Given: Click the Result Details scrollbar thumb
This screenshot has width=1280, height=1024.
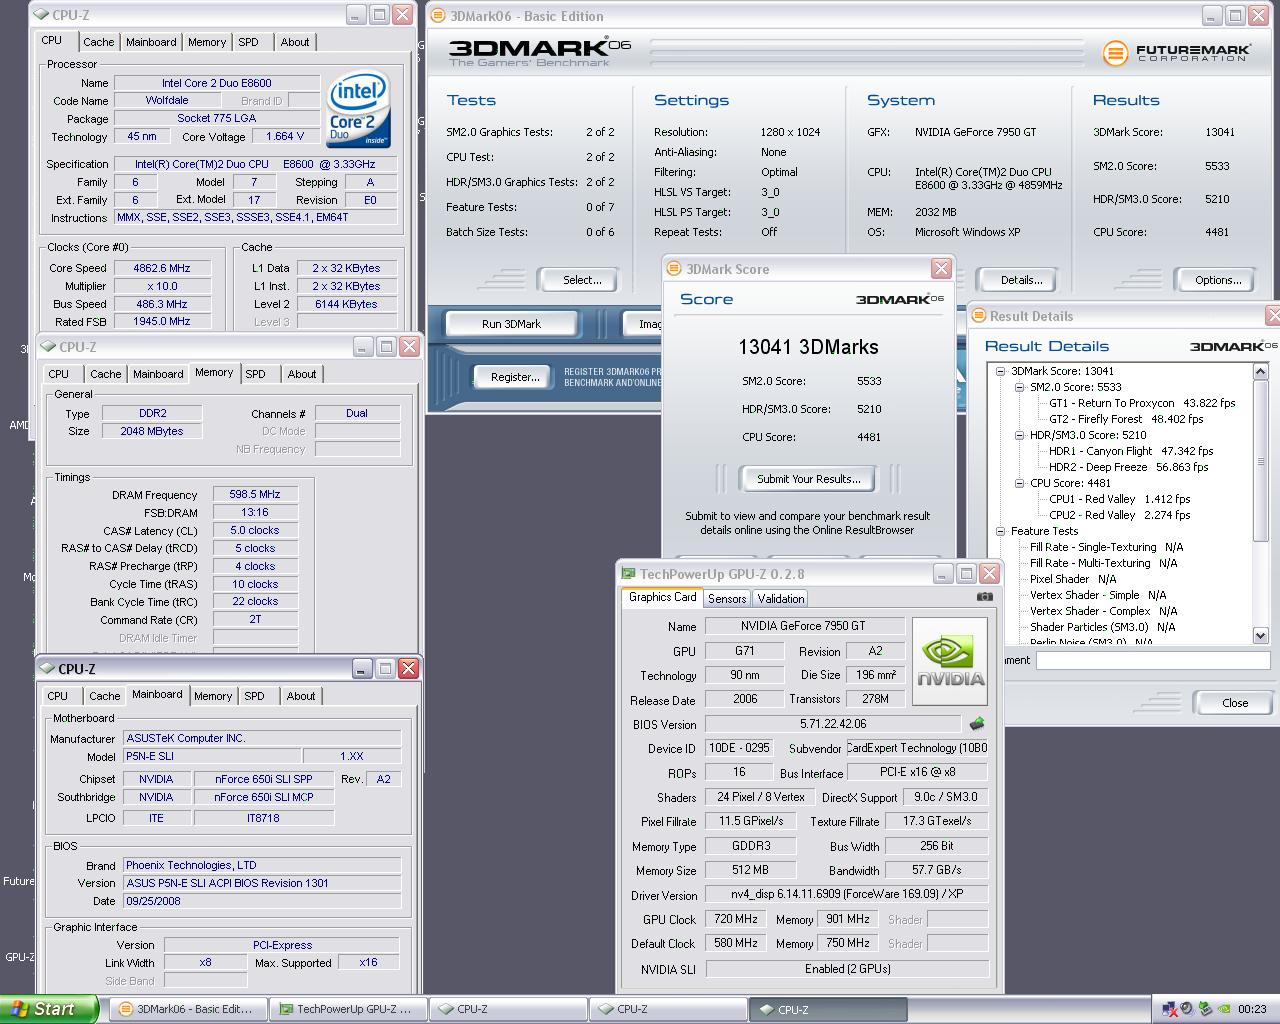Looking at the screenshot, I should click(1260, 462).
